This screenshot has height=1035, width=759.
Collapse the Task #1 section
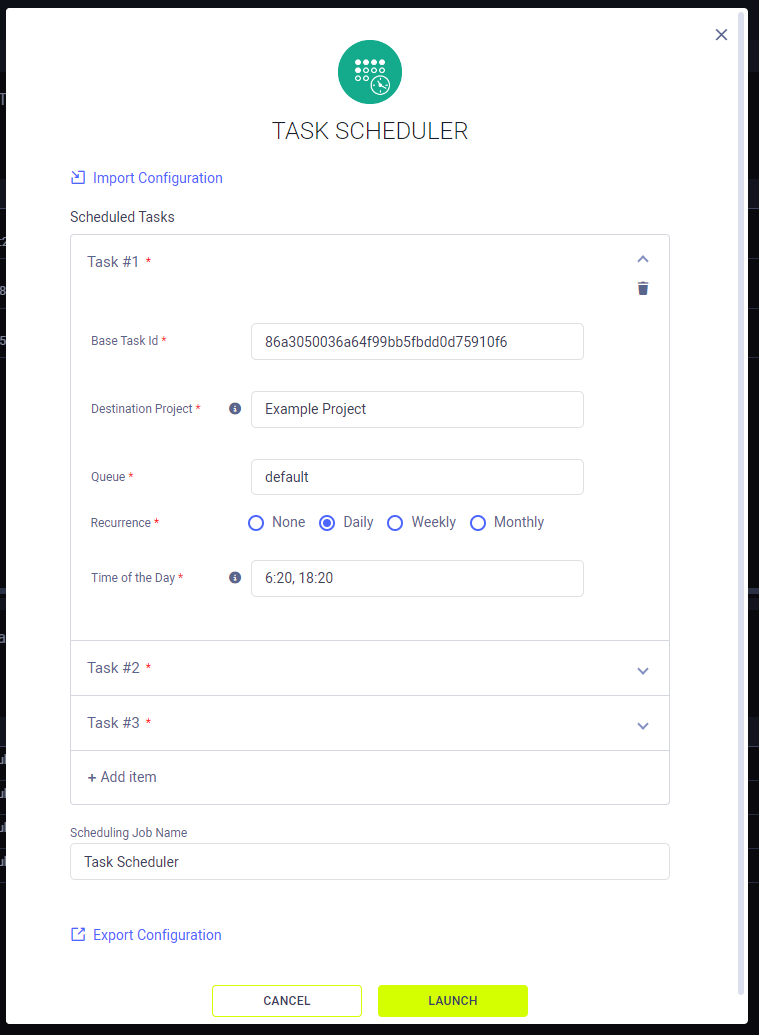click(643, 258)
